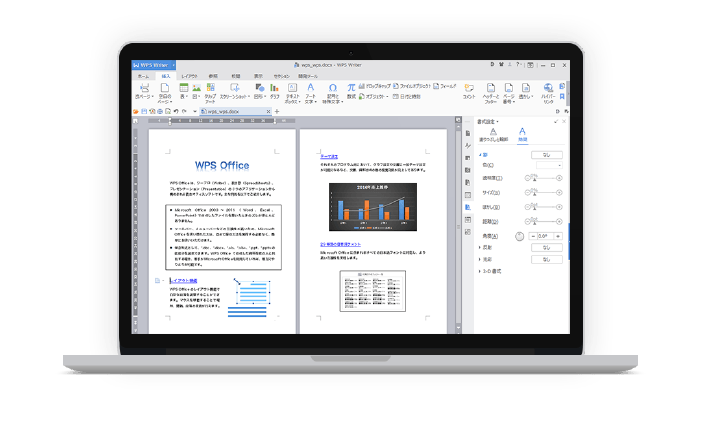This screenshot has width=701, height=421.
Task: Switch to the ホーム ribbon tab
Action: pos(143,76)
